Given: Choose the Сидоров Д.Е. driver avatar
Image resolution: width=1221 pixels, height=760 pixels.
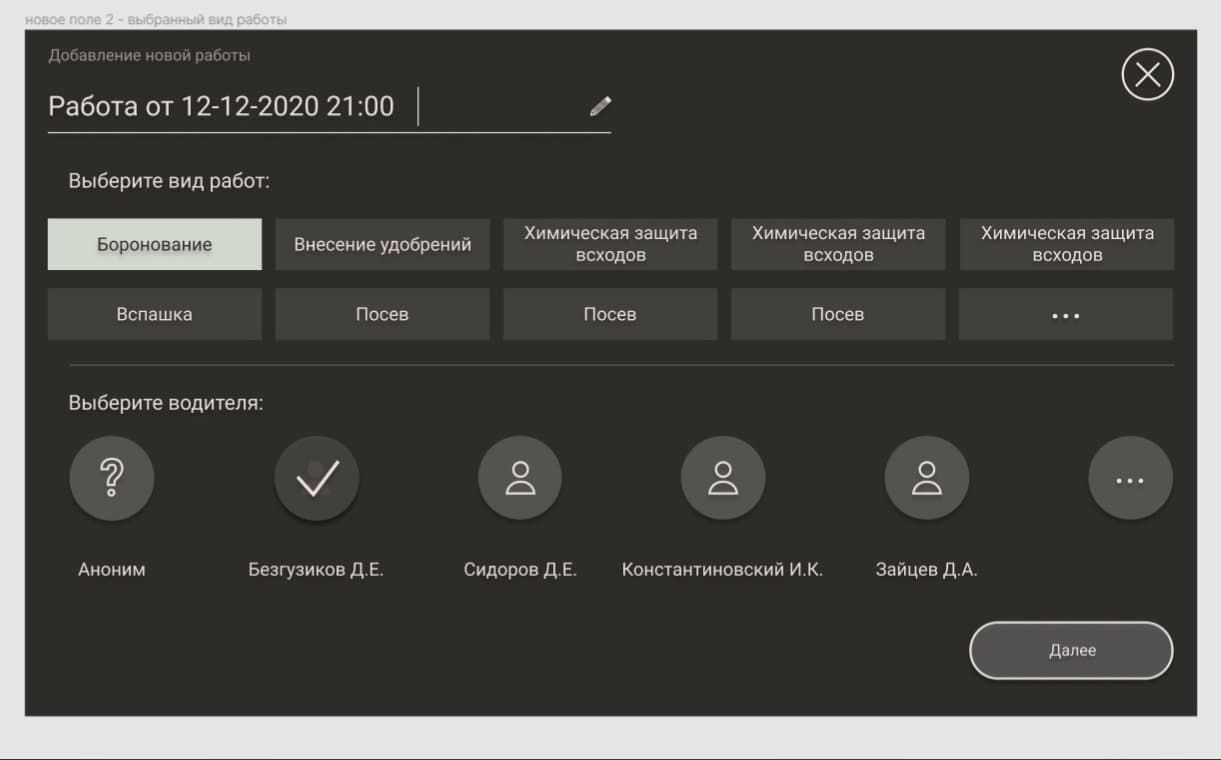Looking at the screenshot, I should click(x=520, y=479).
